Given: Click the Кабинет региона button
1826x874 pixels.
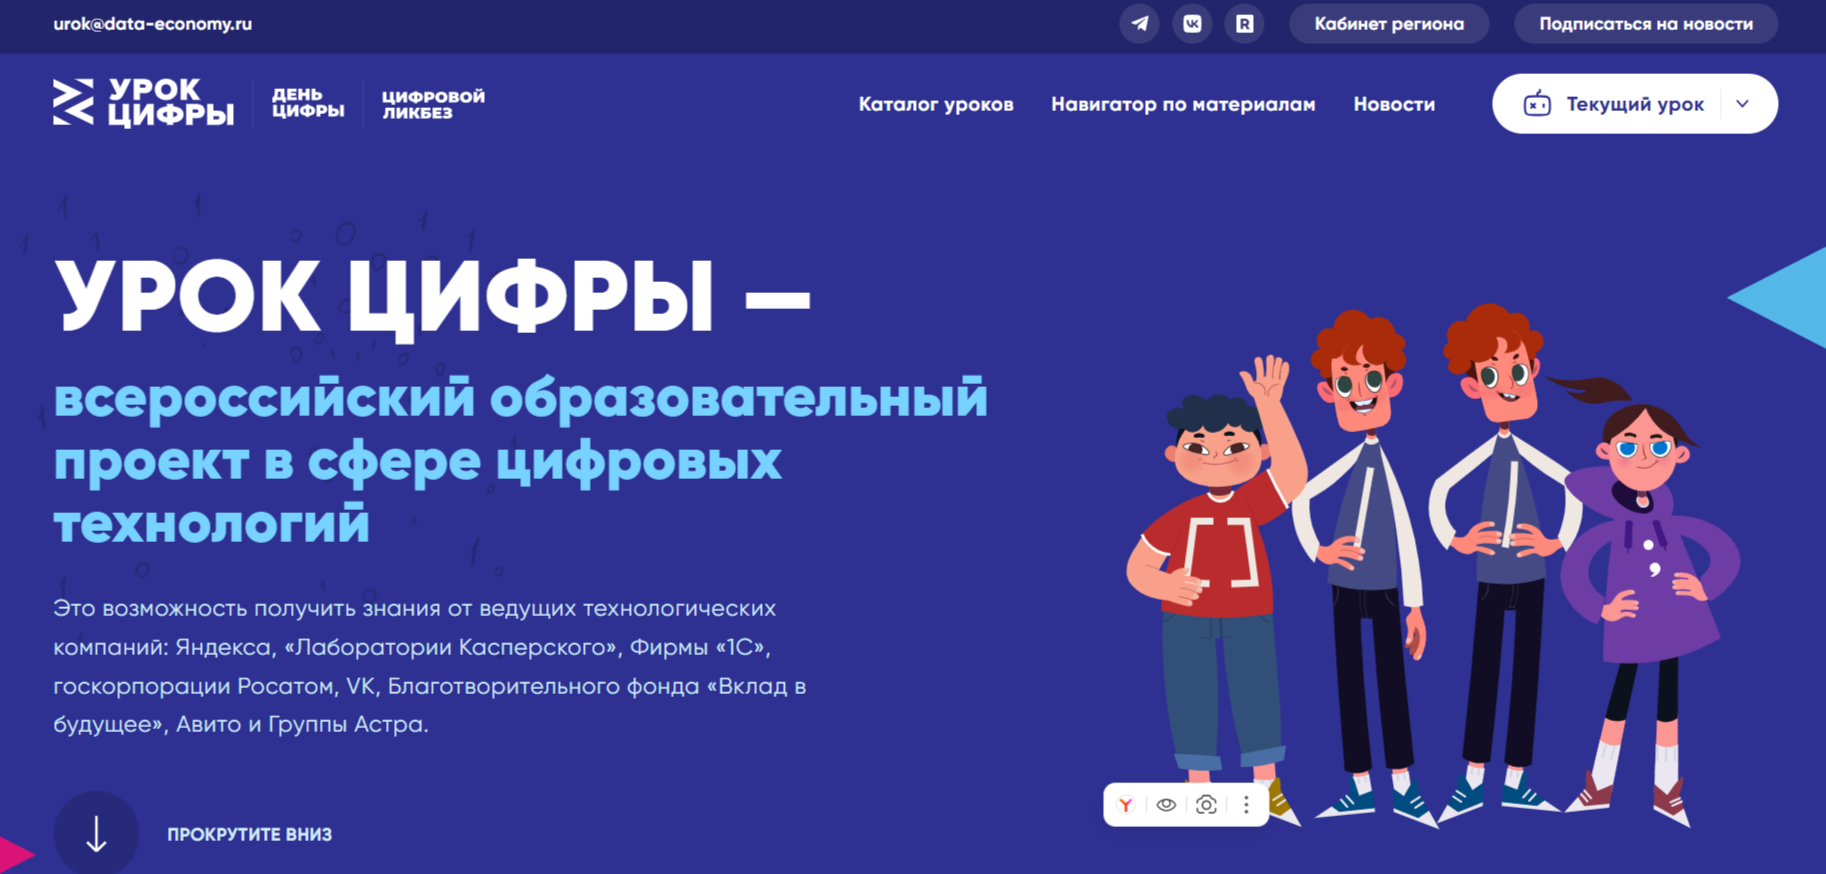Looking at the screenshot, I should coord(1389,24).
